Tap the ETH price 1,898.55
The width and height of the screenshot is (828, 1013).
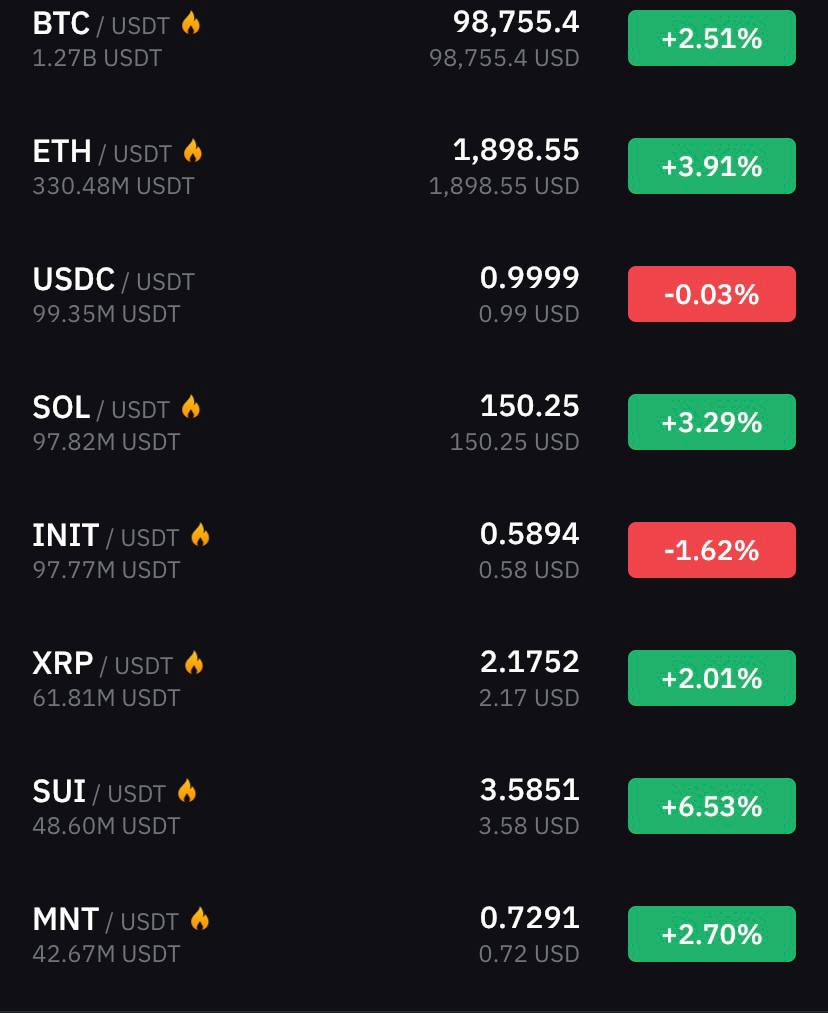coord(515,151)
